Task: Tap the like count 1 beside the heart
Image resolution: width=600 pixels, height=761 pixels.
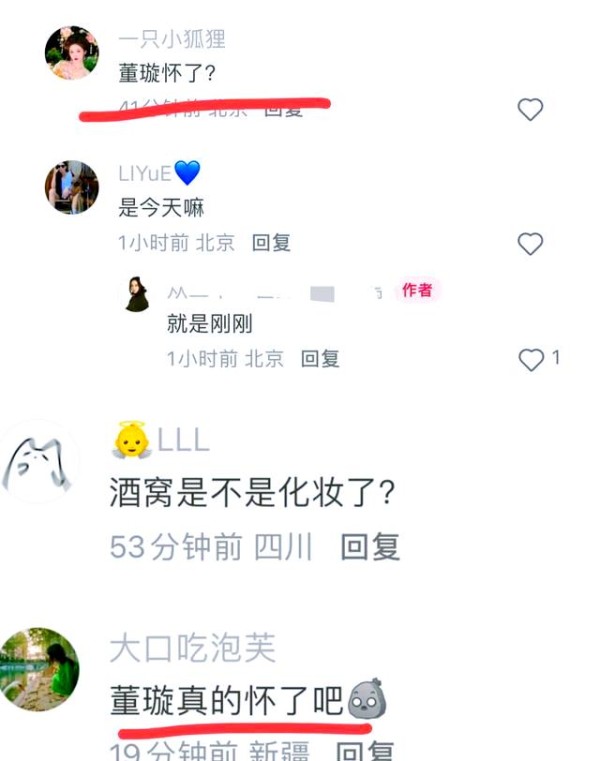Action: click(x=556, y=358)
